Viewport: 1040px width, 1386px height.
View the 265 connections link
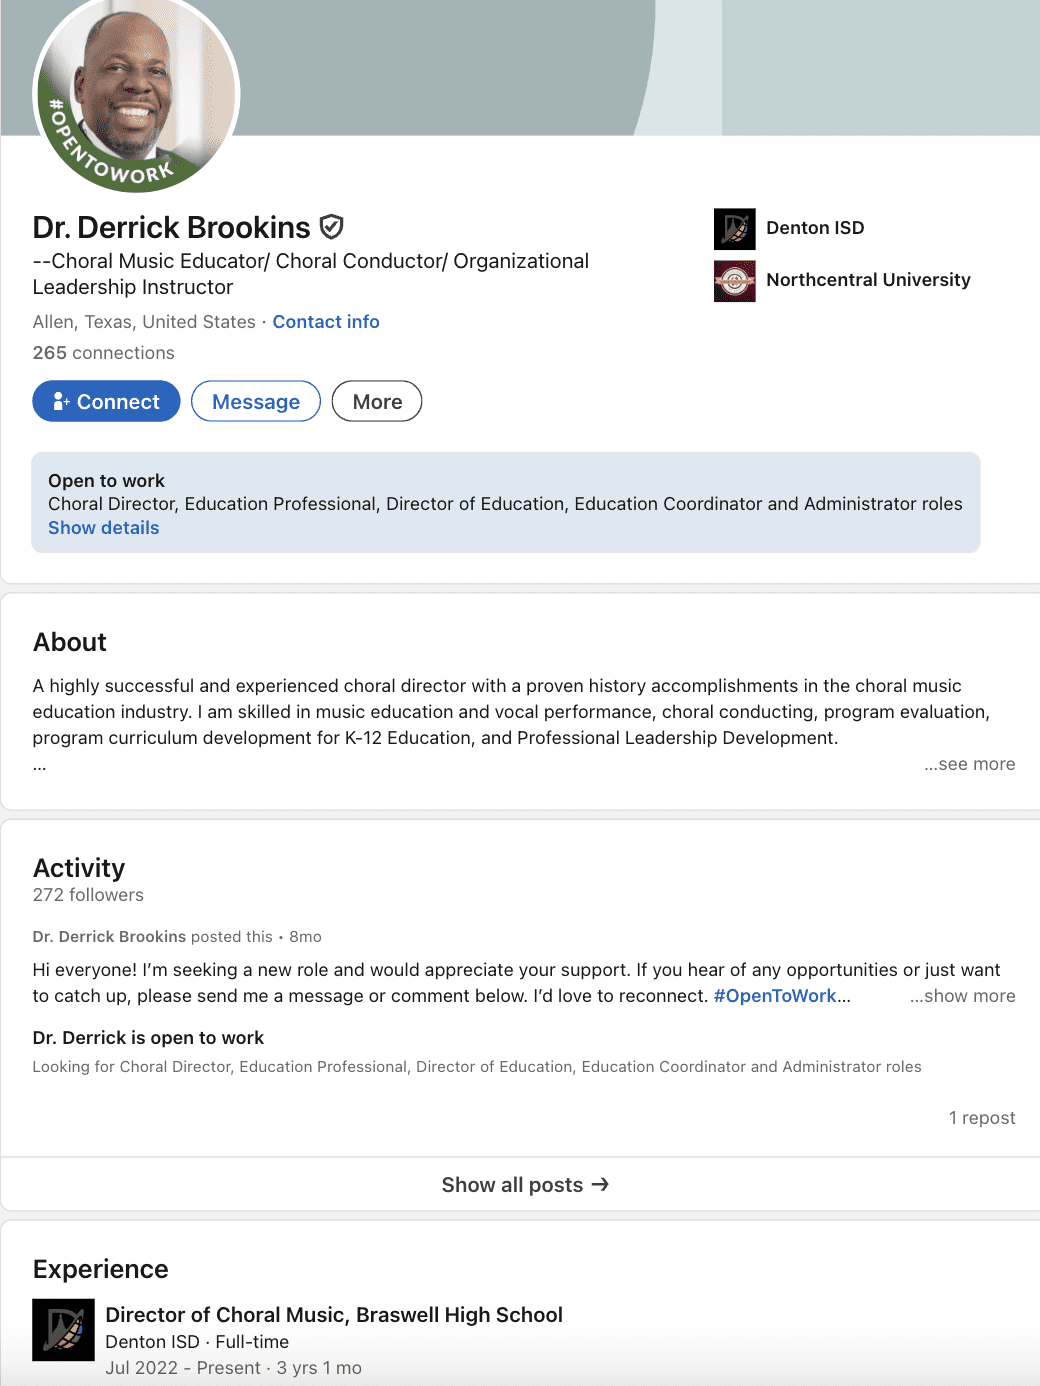point(103,353)
